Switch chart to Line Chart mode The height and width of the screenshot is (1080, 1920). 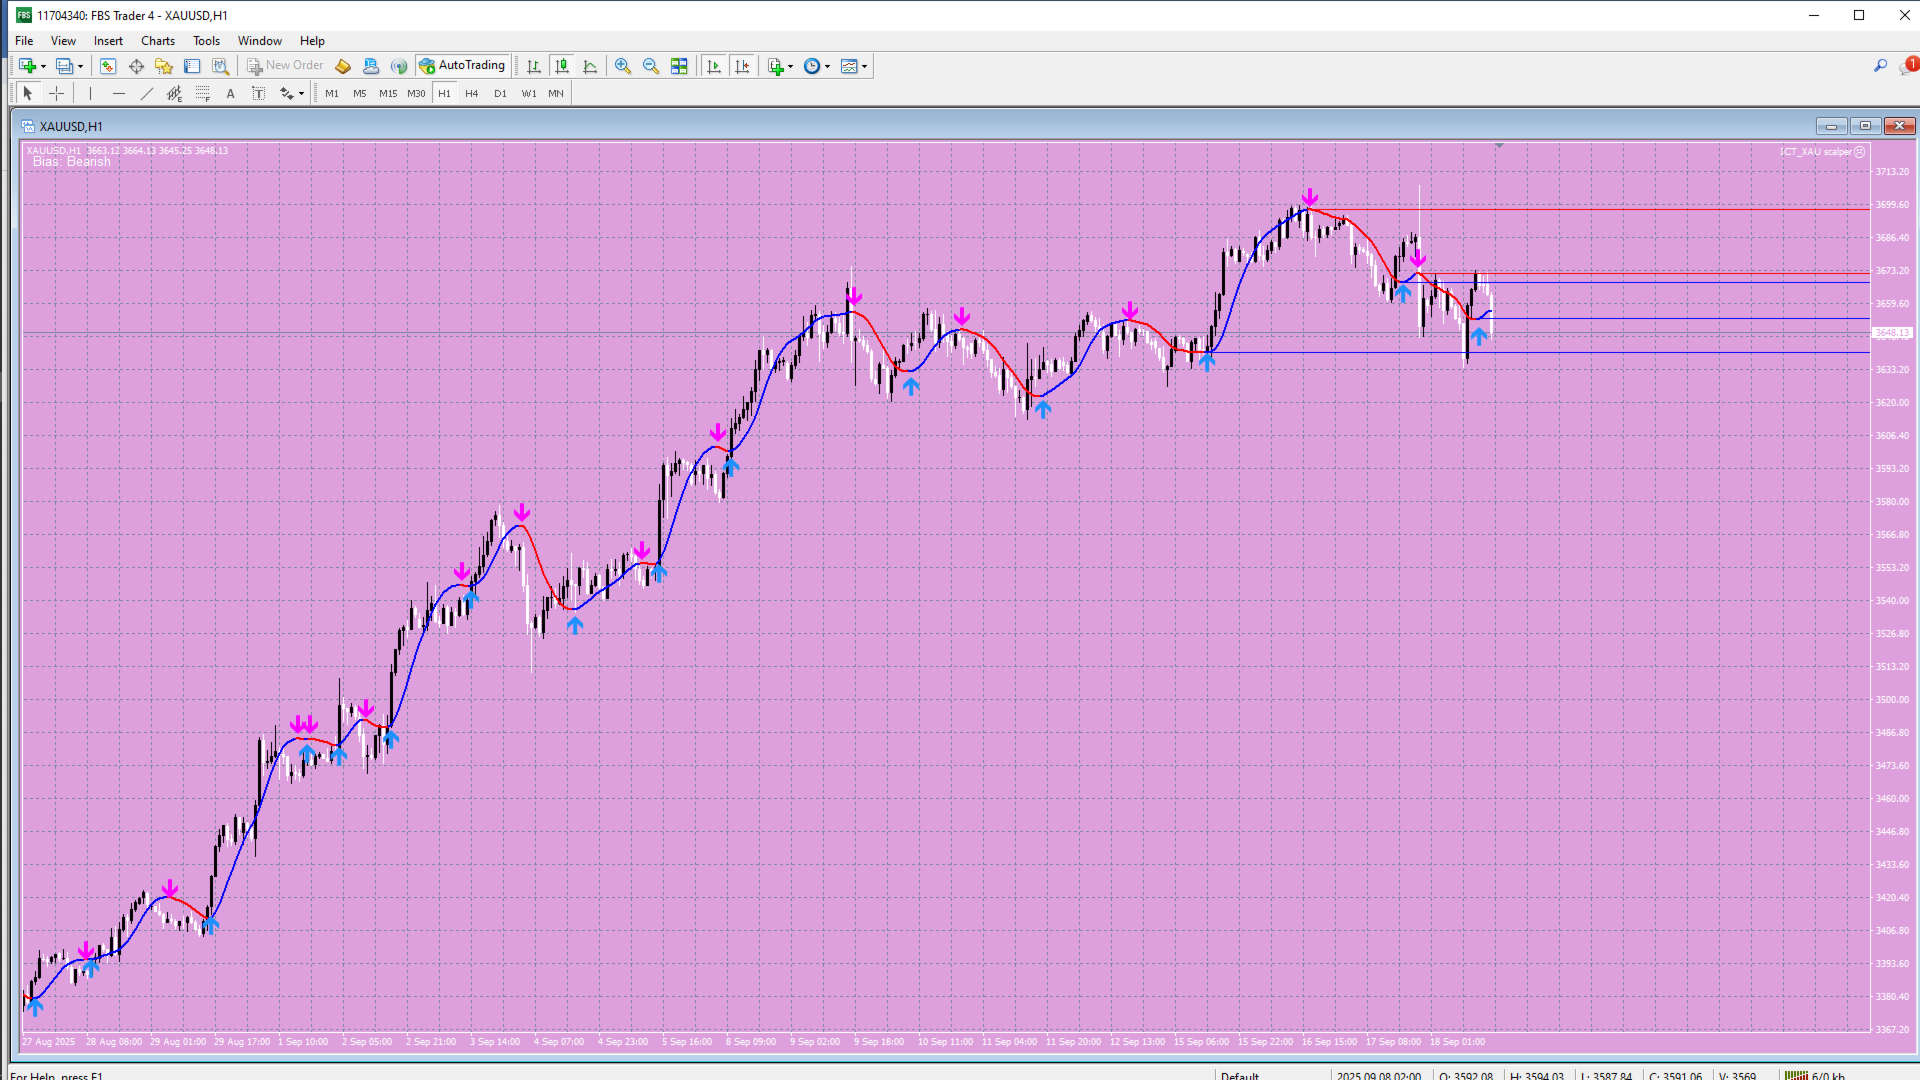pos(590,66)
